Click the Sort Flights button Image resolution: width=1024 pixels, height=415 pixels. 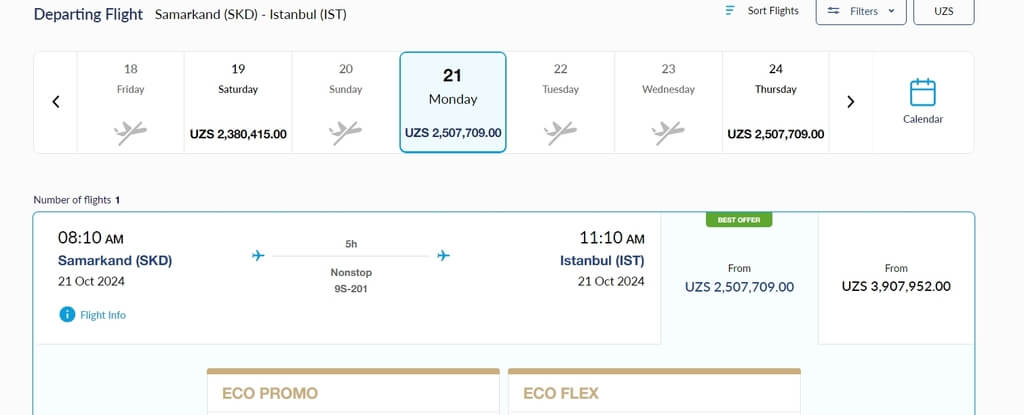[761, 10]
